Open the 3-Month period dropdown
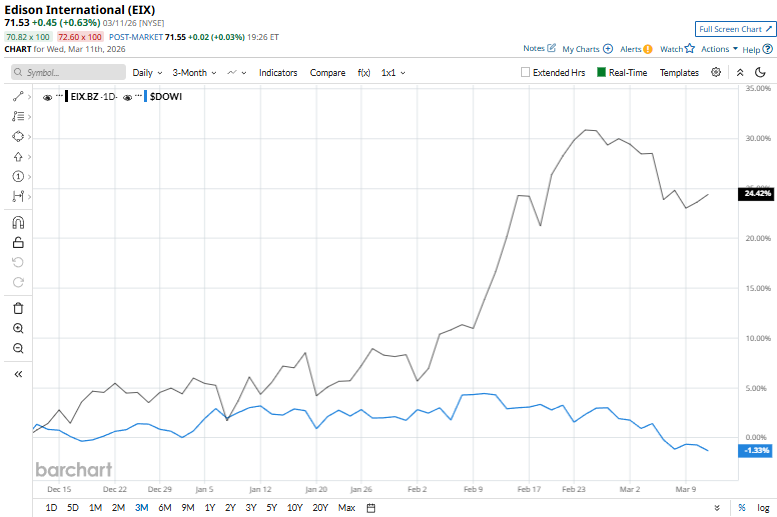The height and width of the screenshot is (517, 777). click(x=194, y=72)
